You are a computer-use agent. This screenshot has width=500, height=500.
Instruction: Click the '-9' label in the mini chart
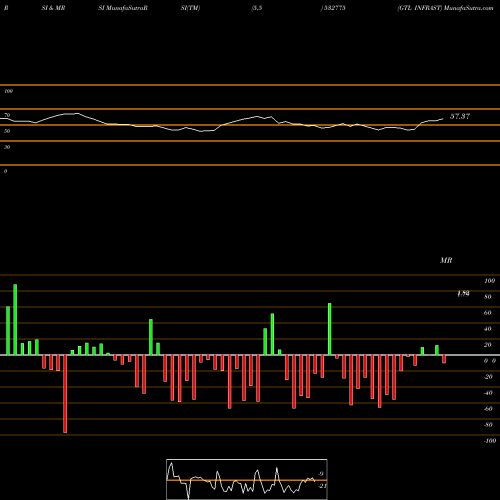(320, 474)
